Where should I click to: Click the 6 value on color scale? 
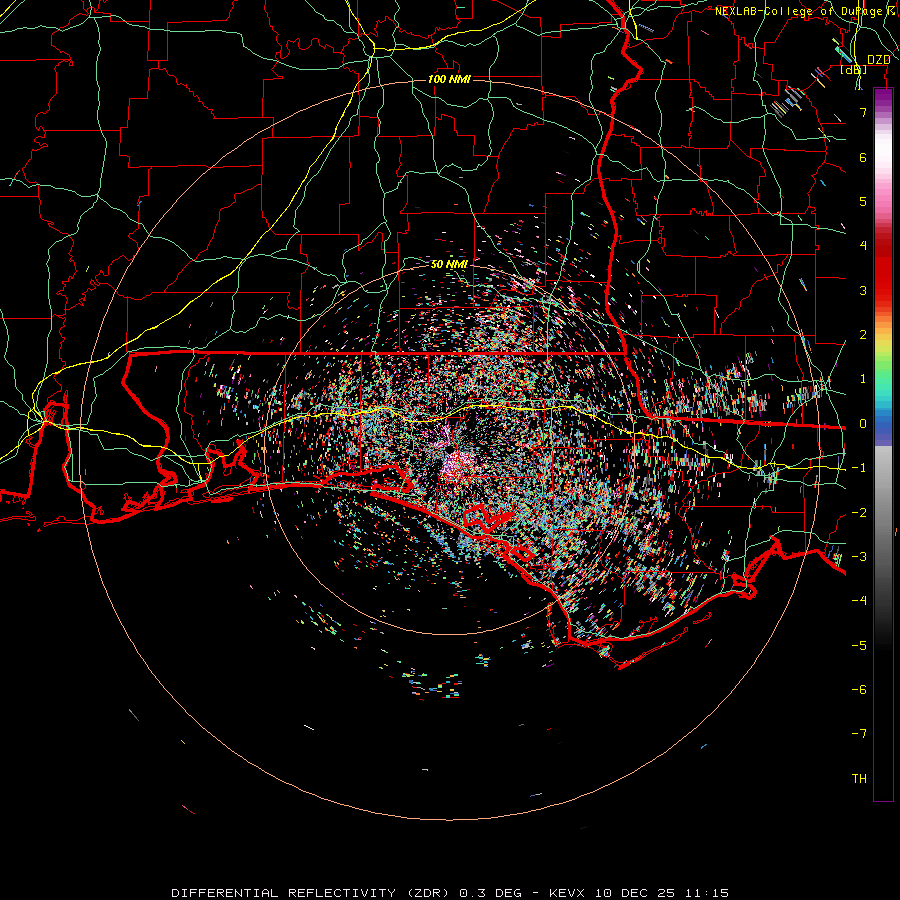(x=863, y=157)
